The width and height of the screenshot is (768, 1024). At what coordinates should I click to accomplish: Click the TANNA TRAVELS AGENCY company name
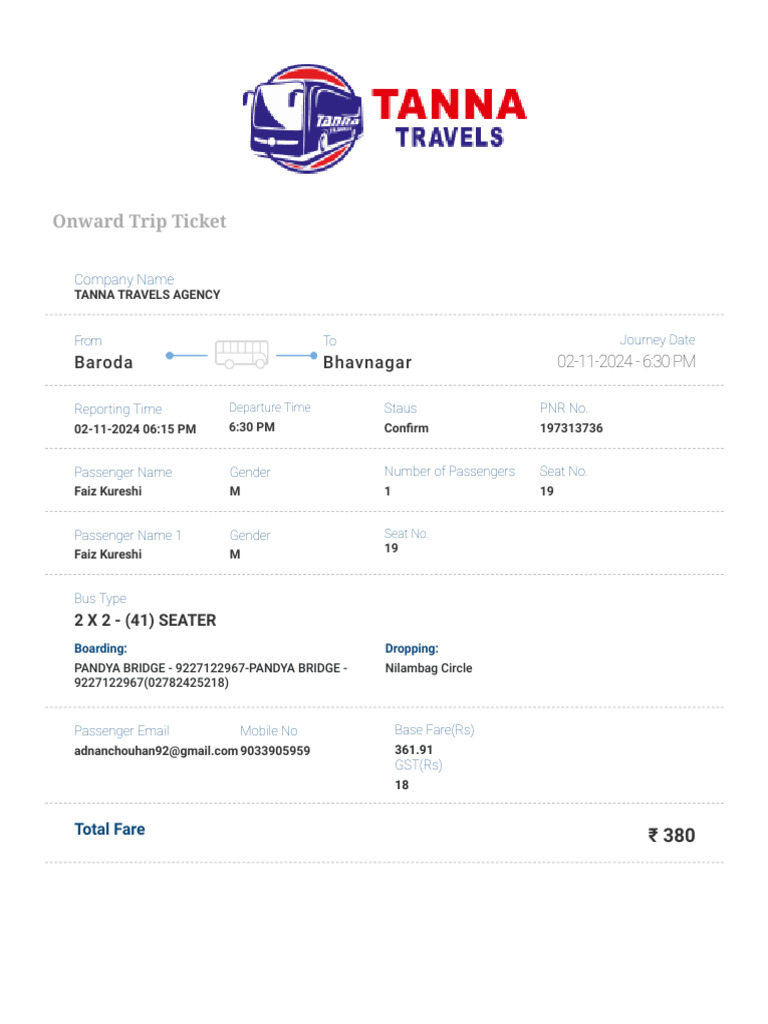coord(147,295)
